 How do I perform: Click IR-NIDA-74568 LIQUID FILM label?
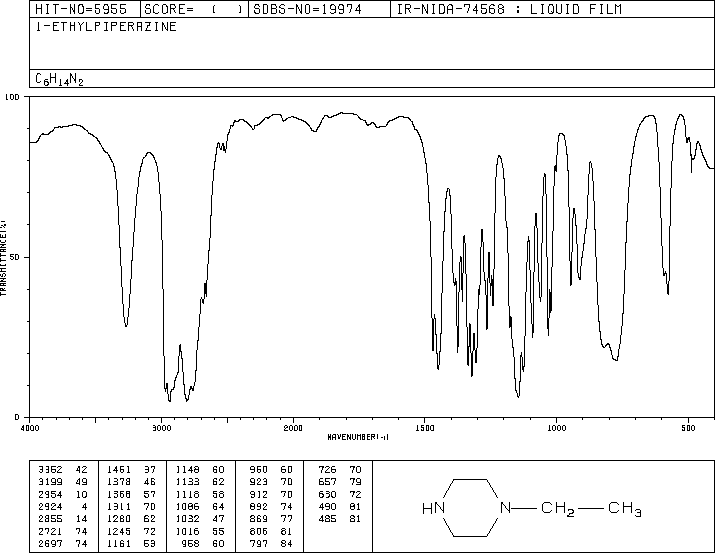[x=509, y=9]
